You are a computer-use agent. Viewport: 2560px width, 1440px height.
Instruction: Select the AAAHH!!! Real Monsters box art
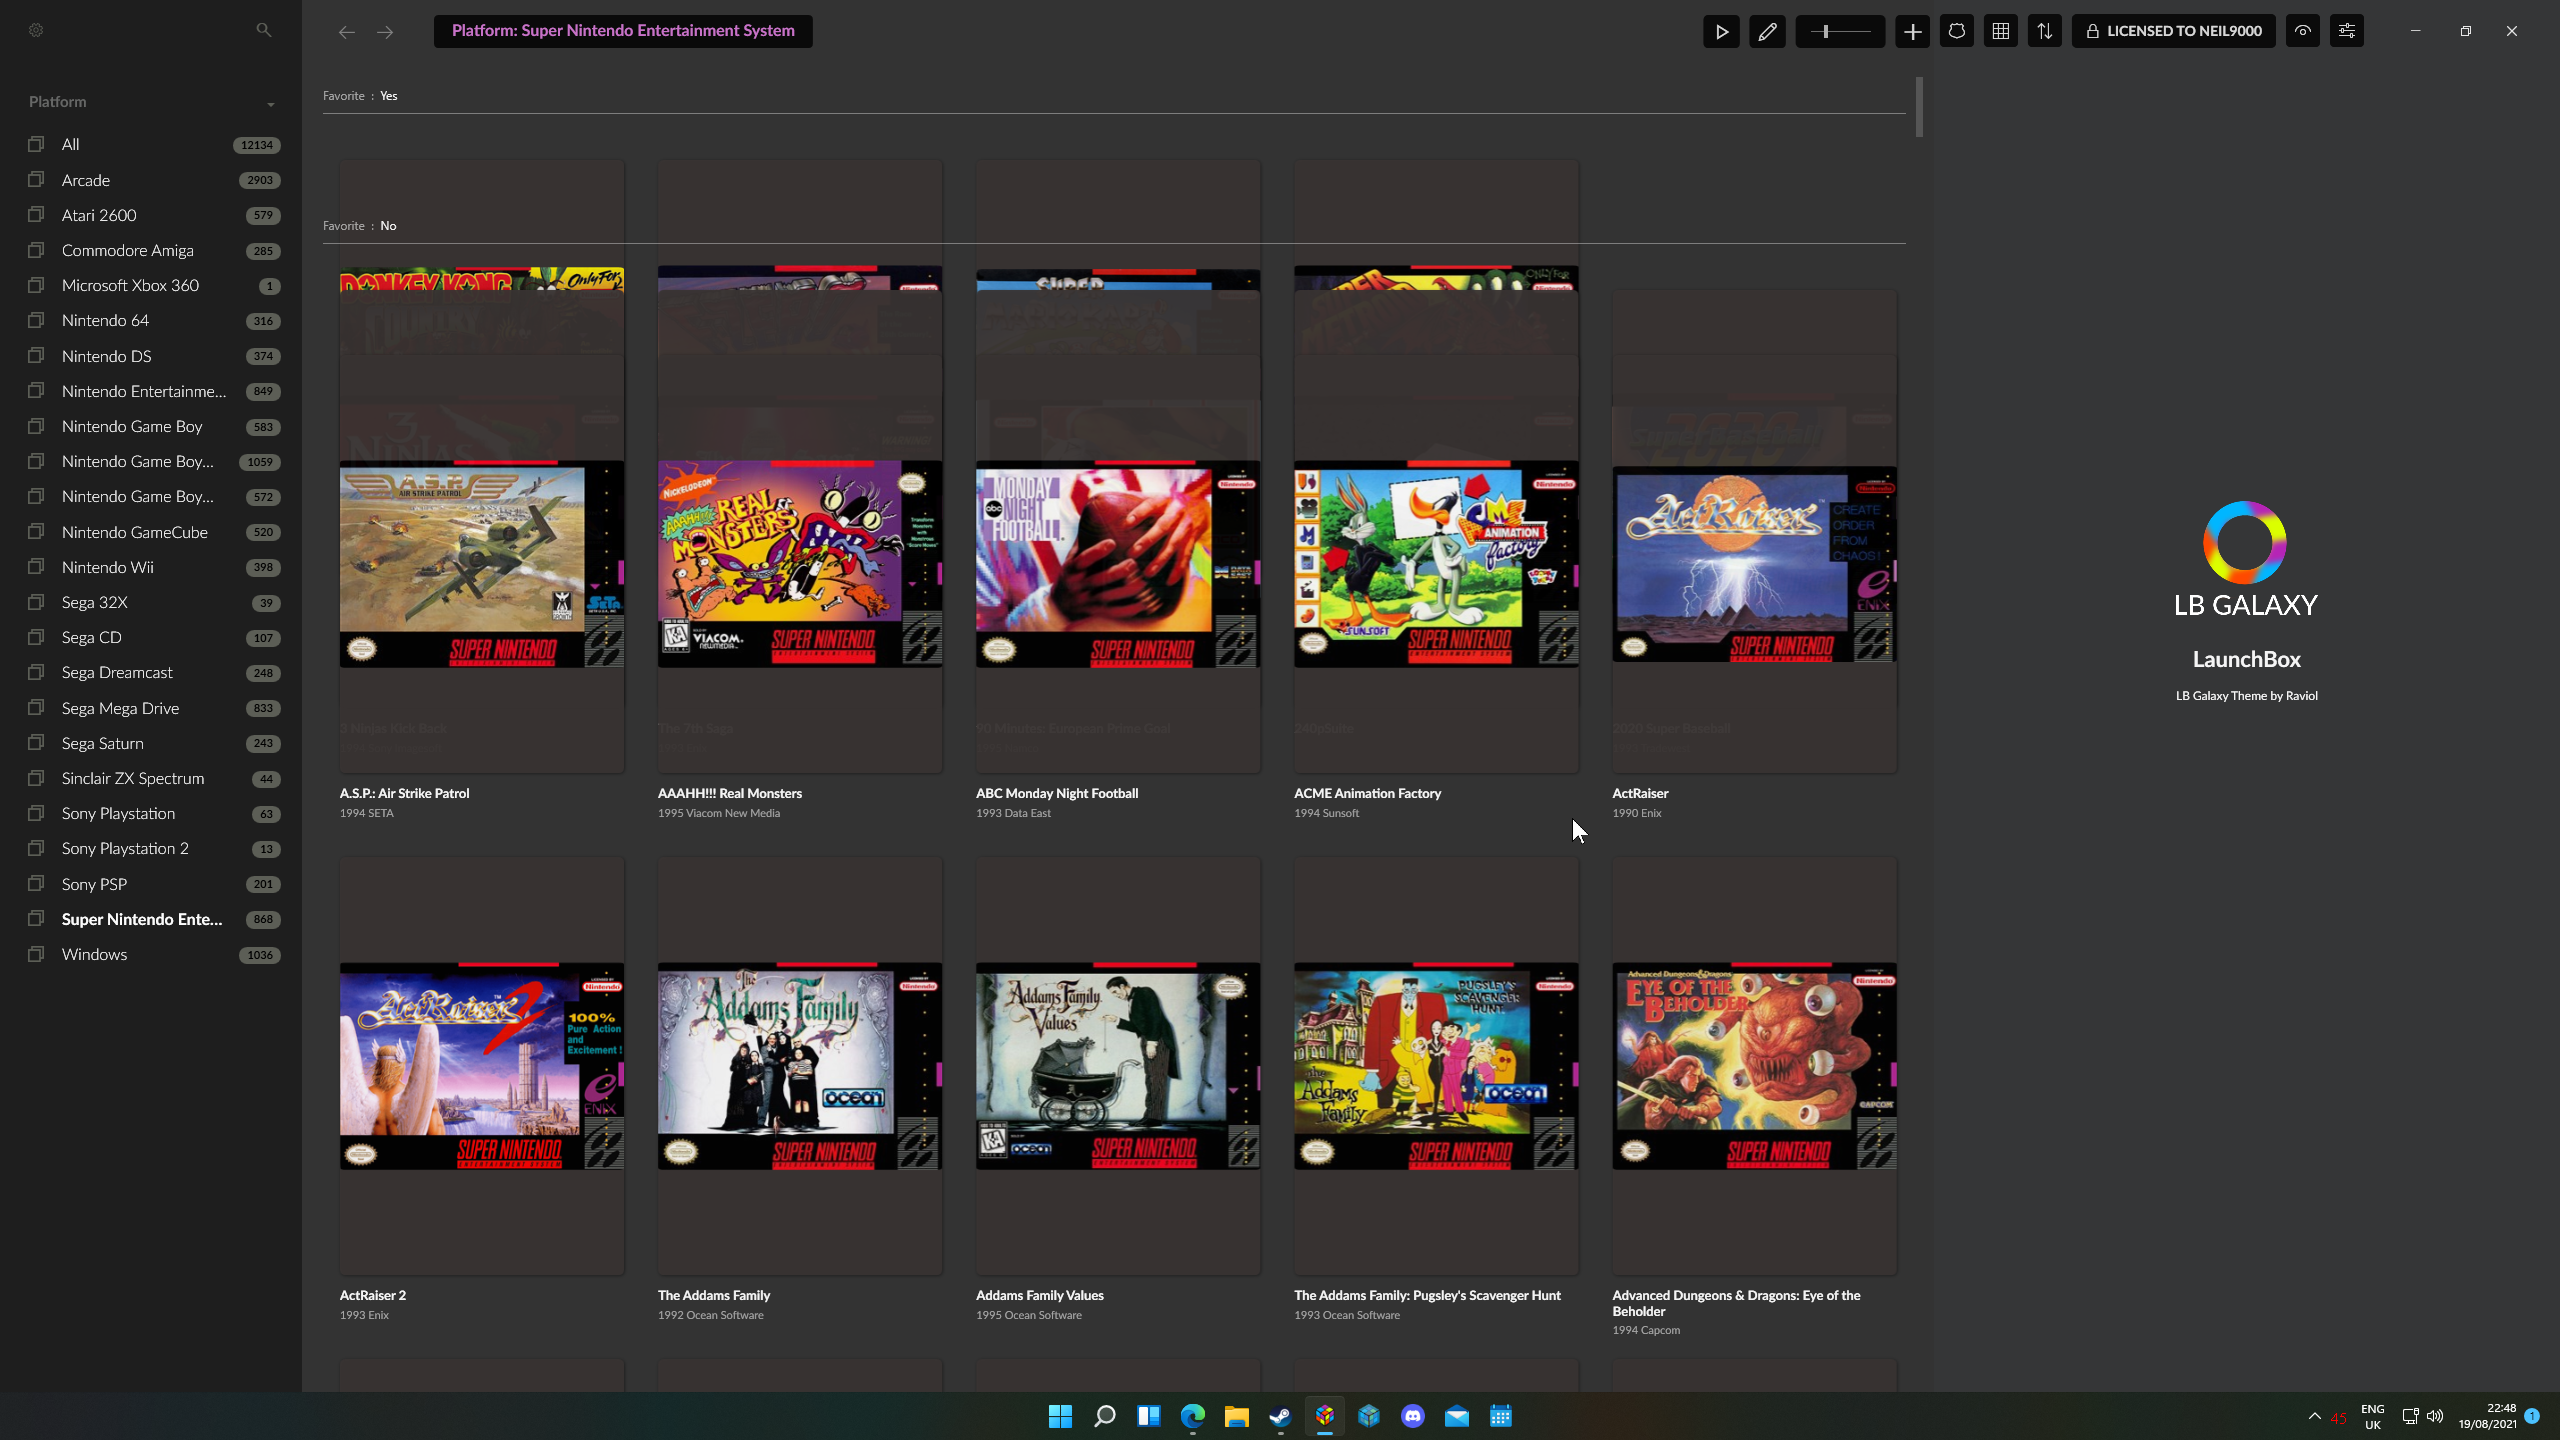coord(800,564)
